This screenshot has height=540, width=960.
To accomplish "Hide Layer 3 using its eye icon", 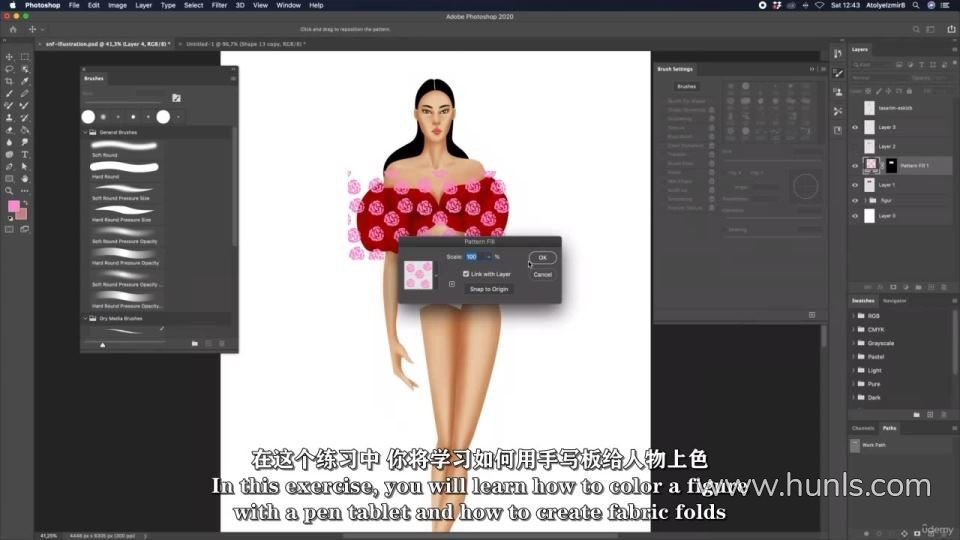I will tap(854, 127).
